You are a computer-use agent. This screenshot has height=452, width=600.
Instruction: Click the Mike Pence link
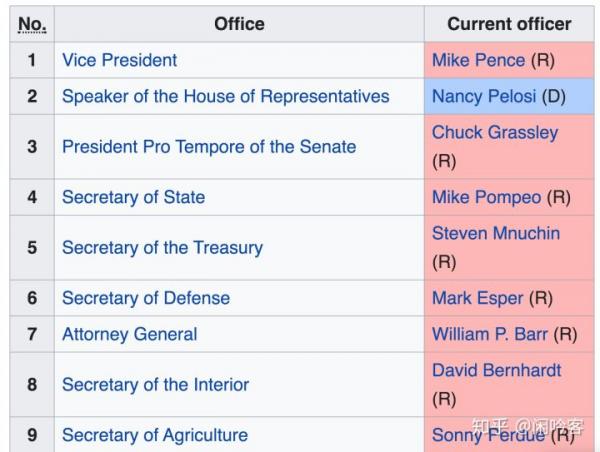[x=478, y=60]
